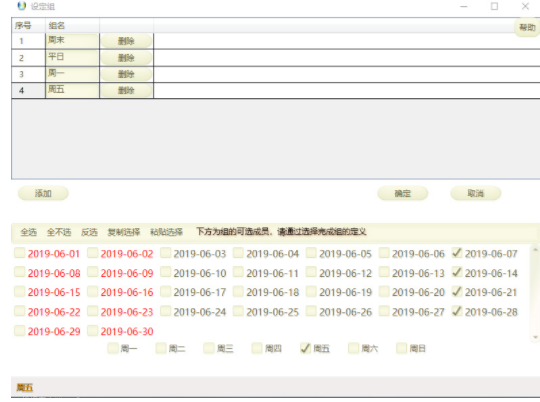Tick the 周三 weekday checkbox
540x402 pixels.
[x=209, y=348]
